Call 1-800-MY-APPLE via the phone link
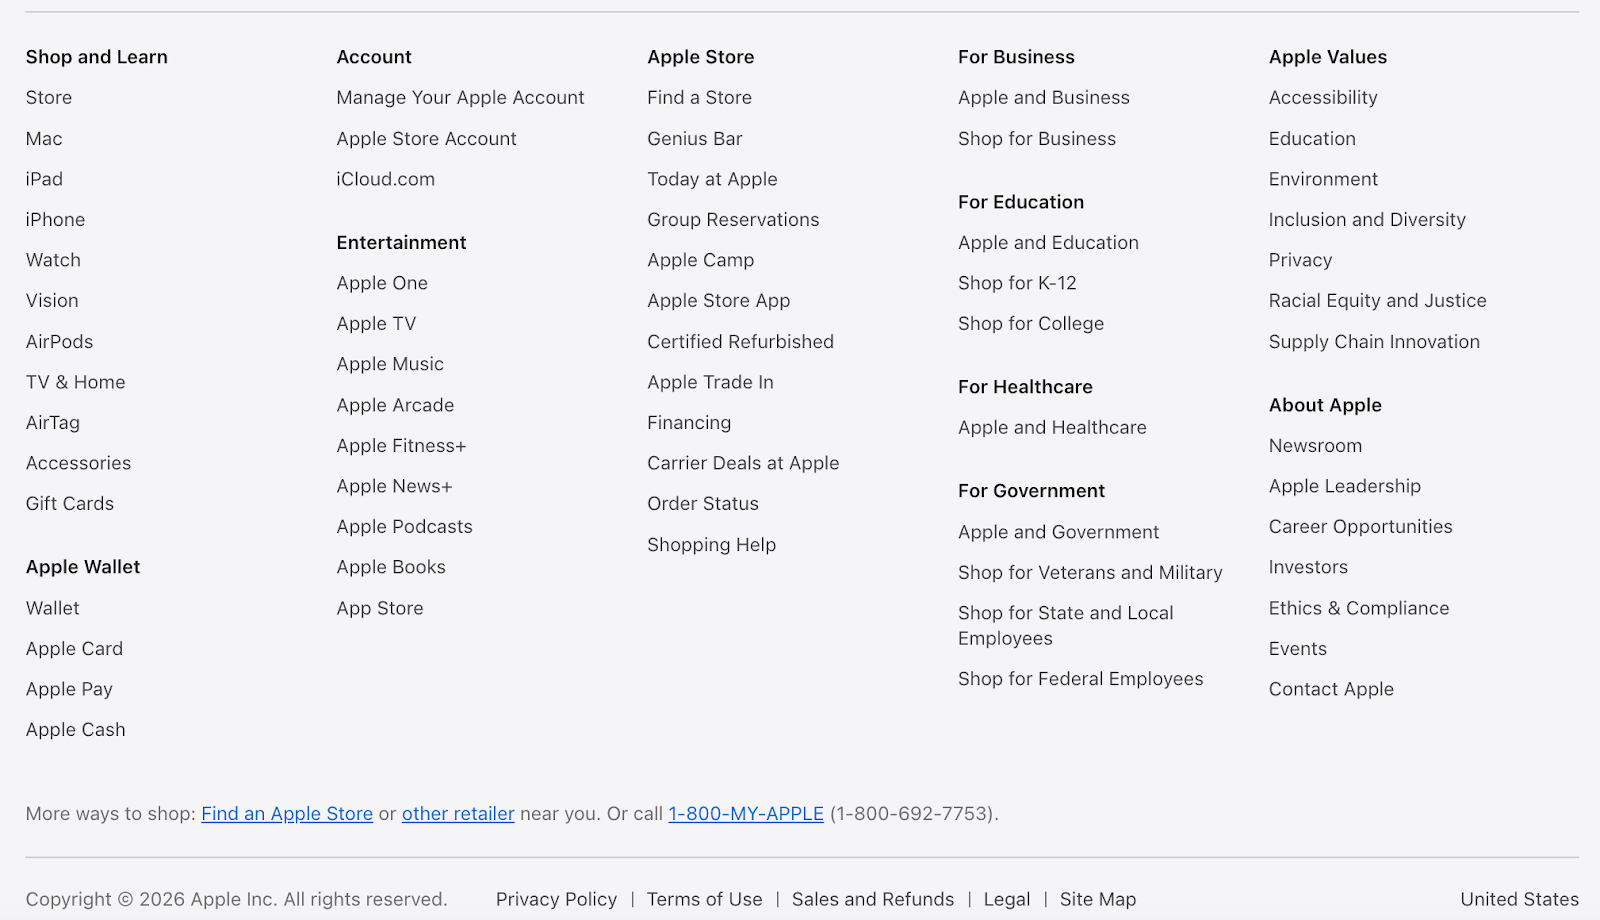The width and height of the screenshot is (1600, 920). coord(745,813)
